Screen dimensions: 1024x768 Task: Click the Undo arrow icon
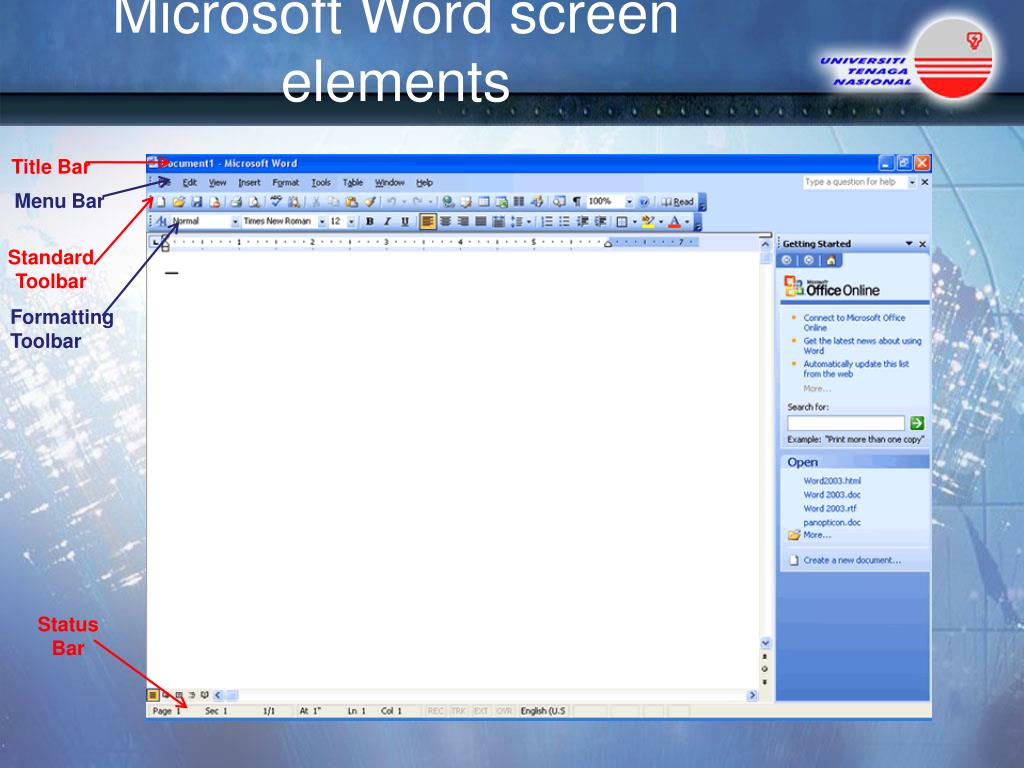pyautogui.click(x=391, y=202)
